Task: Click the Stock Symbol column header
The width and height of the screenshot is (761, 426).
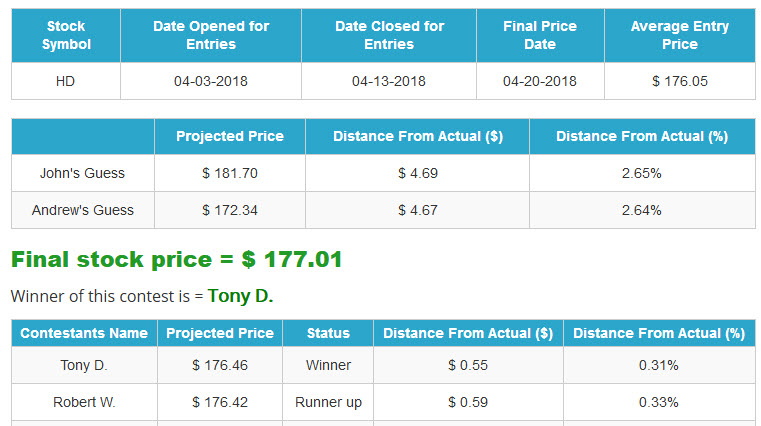Action: coord(66,35)
